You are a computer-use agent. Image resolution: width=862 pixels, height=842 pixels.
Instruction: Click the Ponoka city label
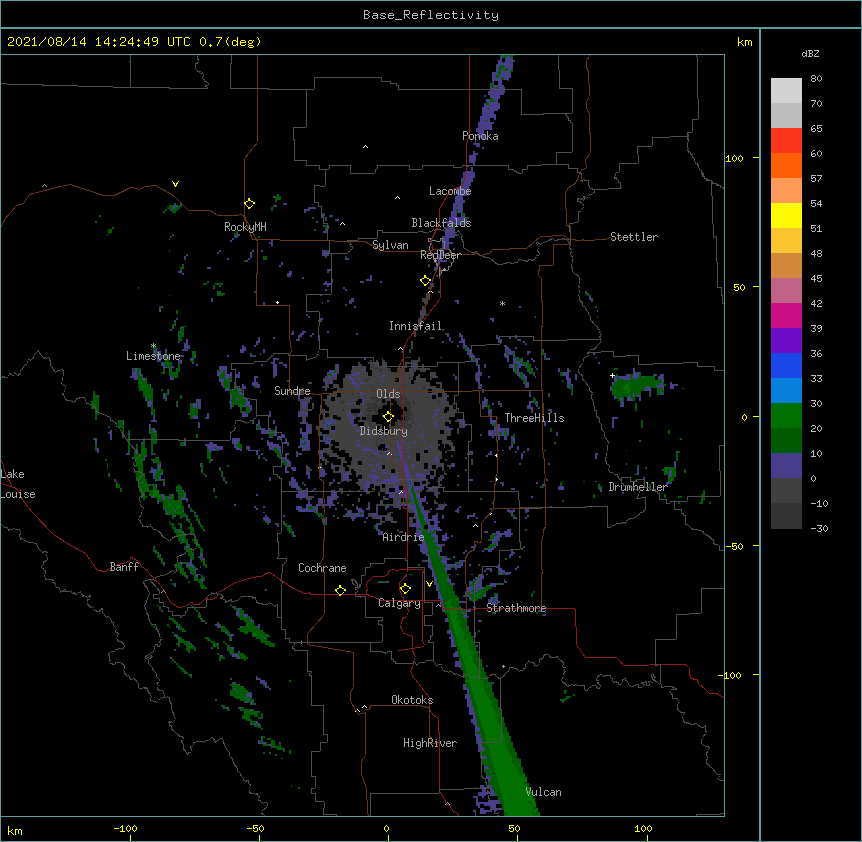480,136
